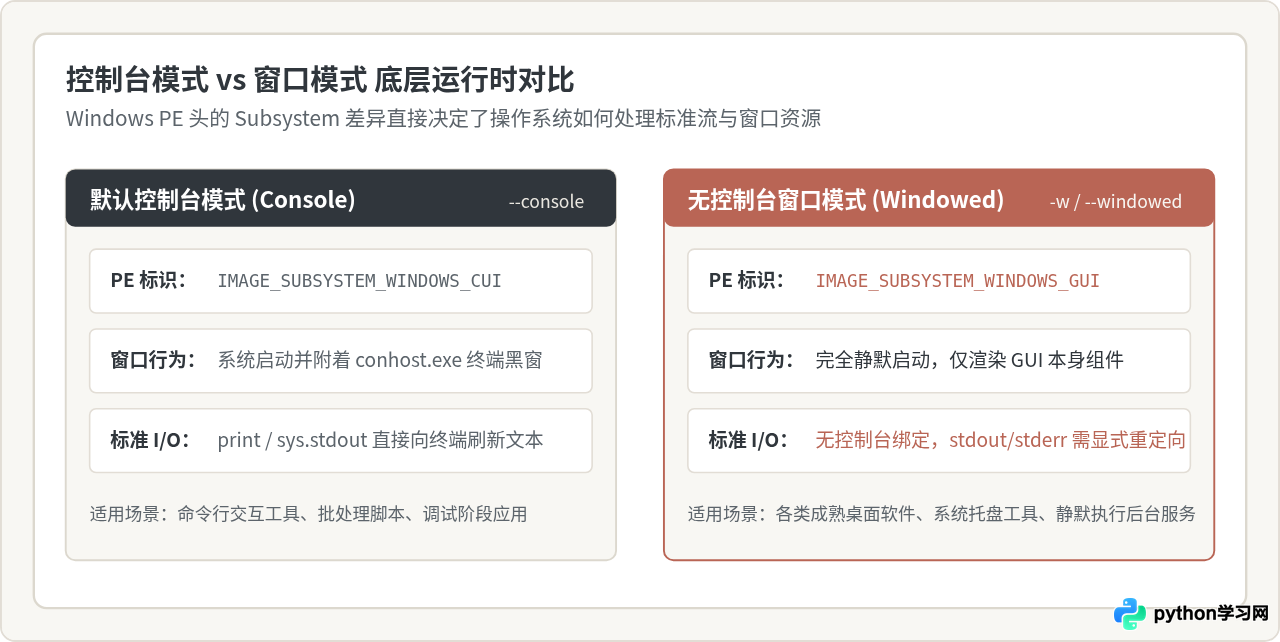Click the PE 标识 label in Windowed card
Viewport: 1280px width, 642px height.
[746, 281]
